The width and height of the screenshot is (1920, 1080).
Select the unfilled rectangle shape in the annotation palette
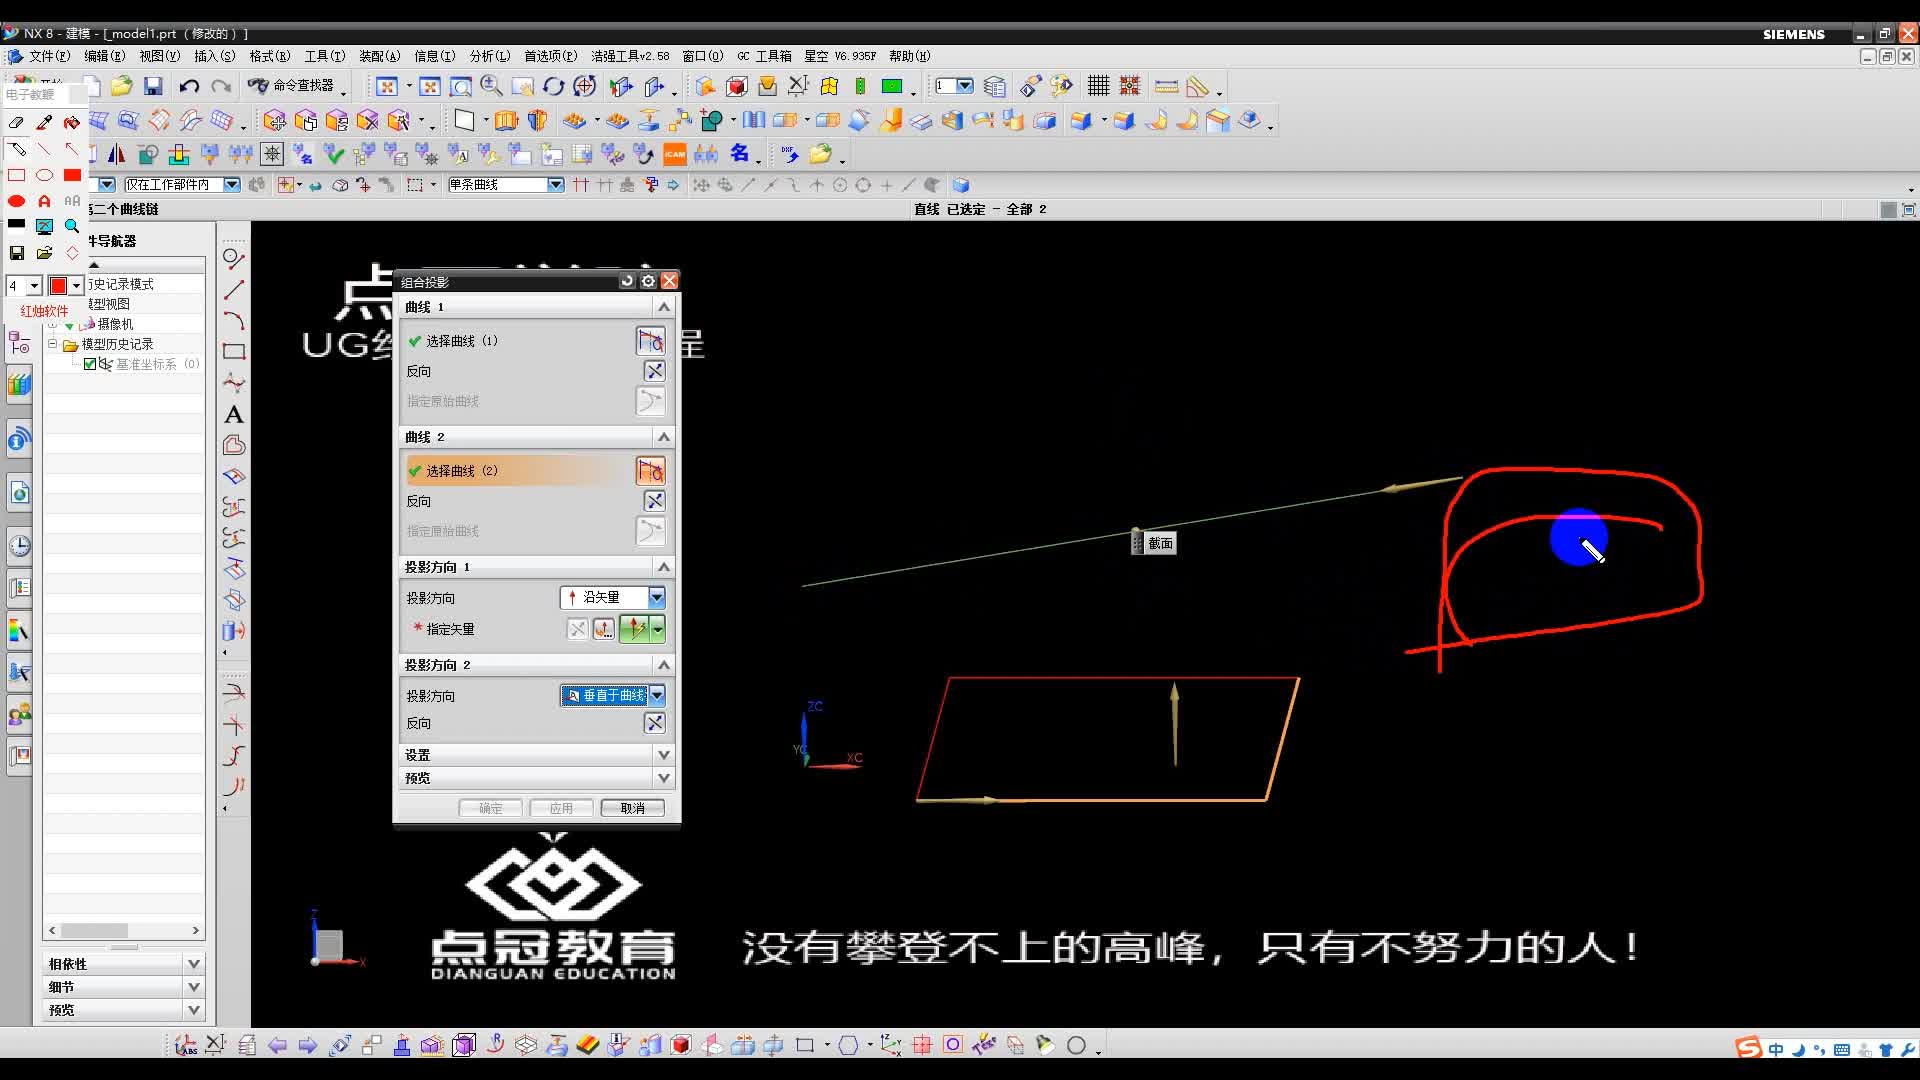point(16,175)
